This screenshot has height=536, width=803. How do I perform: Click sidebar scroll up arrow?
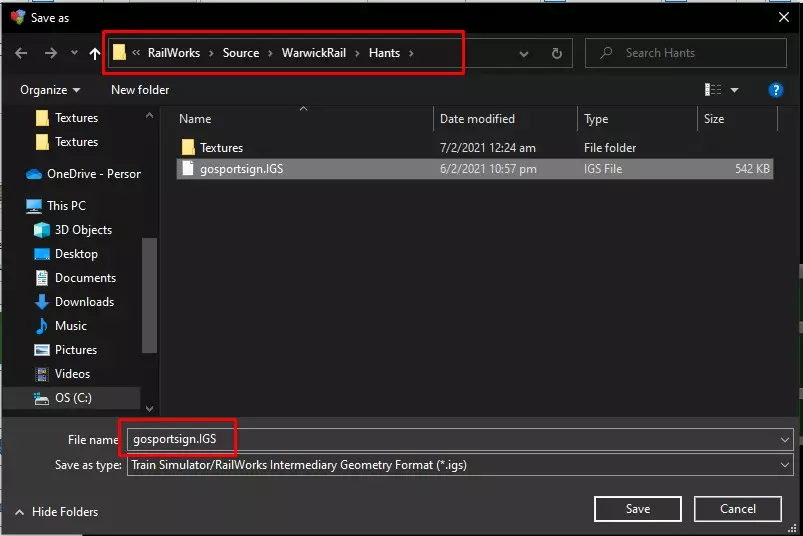click(x=149, y=116)
